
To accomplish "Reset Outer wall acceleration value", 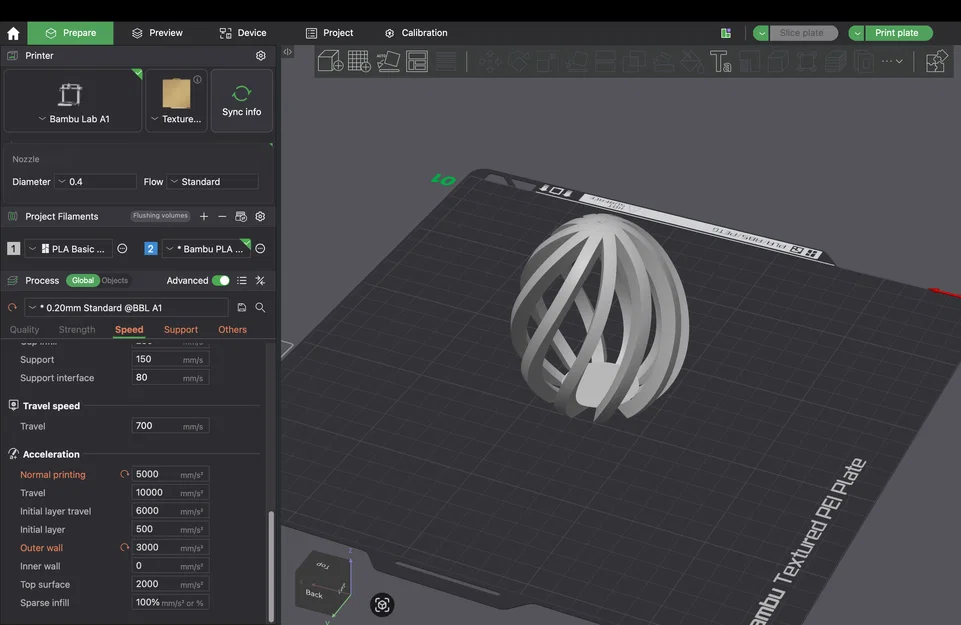I will click(x=124, y=548).
